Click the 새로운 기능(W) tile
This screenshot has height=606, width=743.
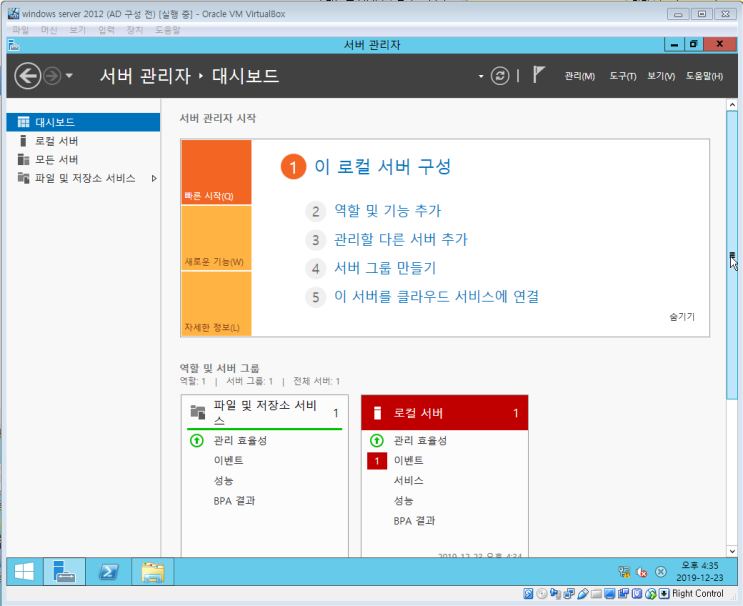216,238
